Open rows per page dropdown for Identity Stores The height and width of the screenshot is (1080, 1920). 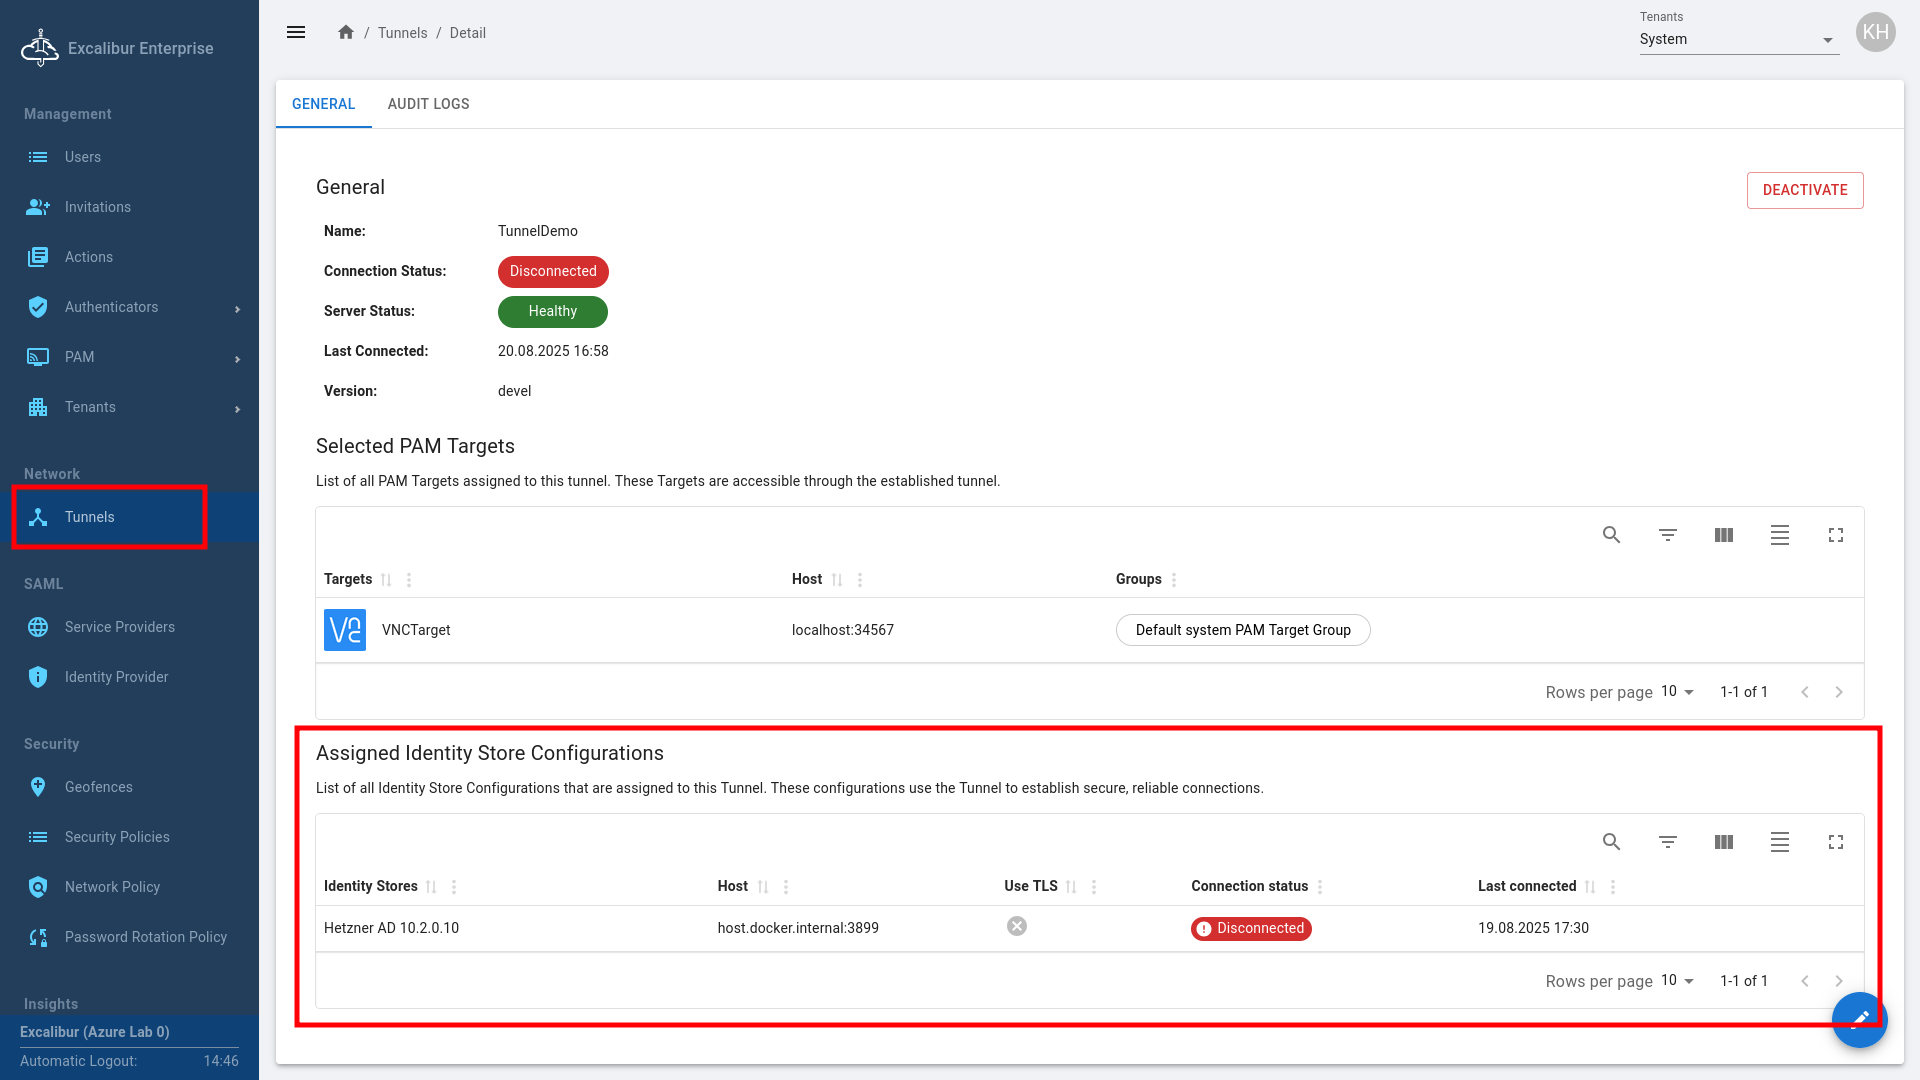click(x=1678, y=981)
